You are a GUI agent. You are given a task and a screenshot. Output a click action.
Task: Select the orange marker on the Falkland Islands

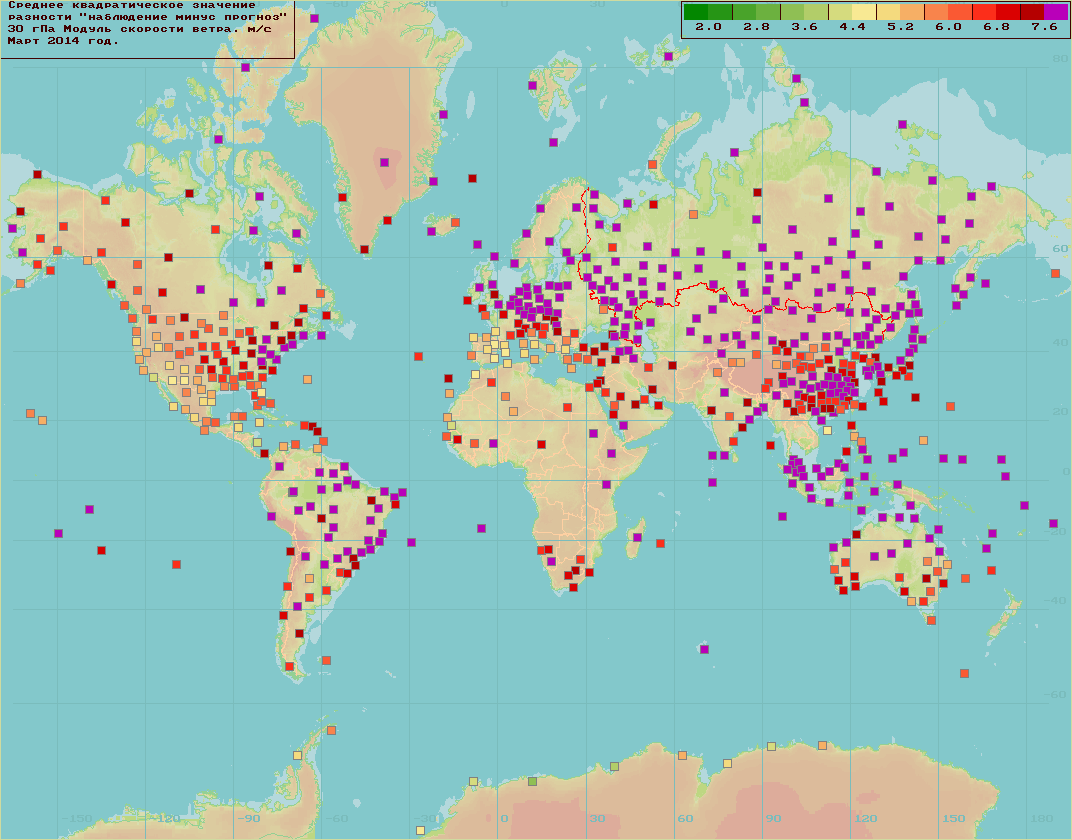click(x=326, y=660)
